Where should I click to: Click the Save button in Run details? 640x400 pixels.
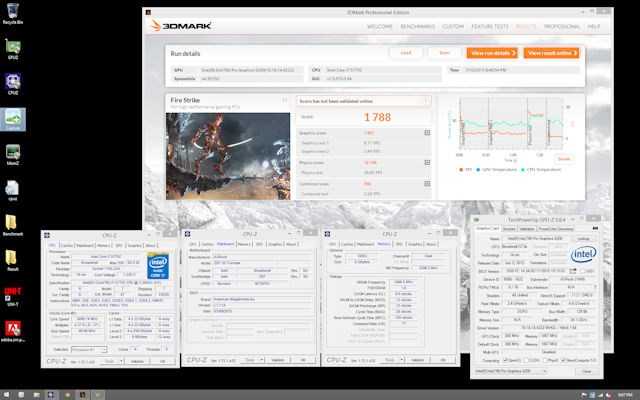tap(444, 53)
